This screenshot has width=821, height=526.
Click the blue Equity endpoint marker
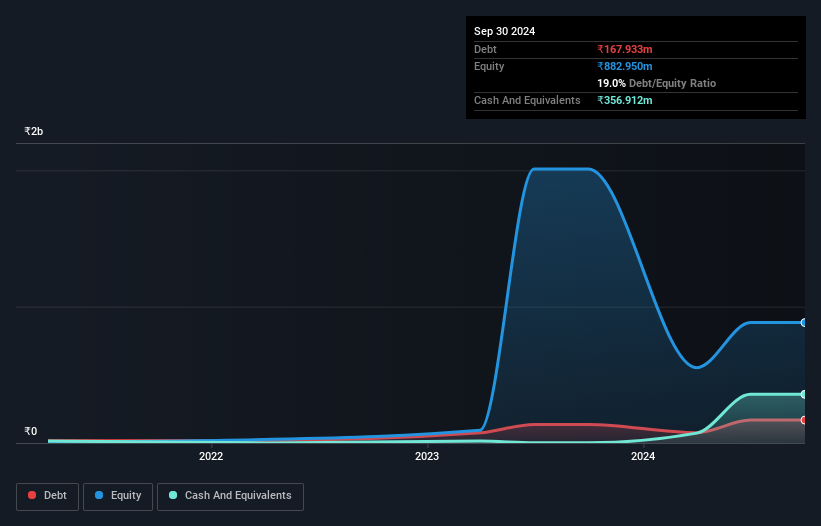pyautogui.click(x=804, y=323)
